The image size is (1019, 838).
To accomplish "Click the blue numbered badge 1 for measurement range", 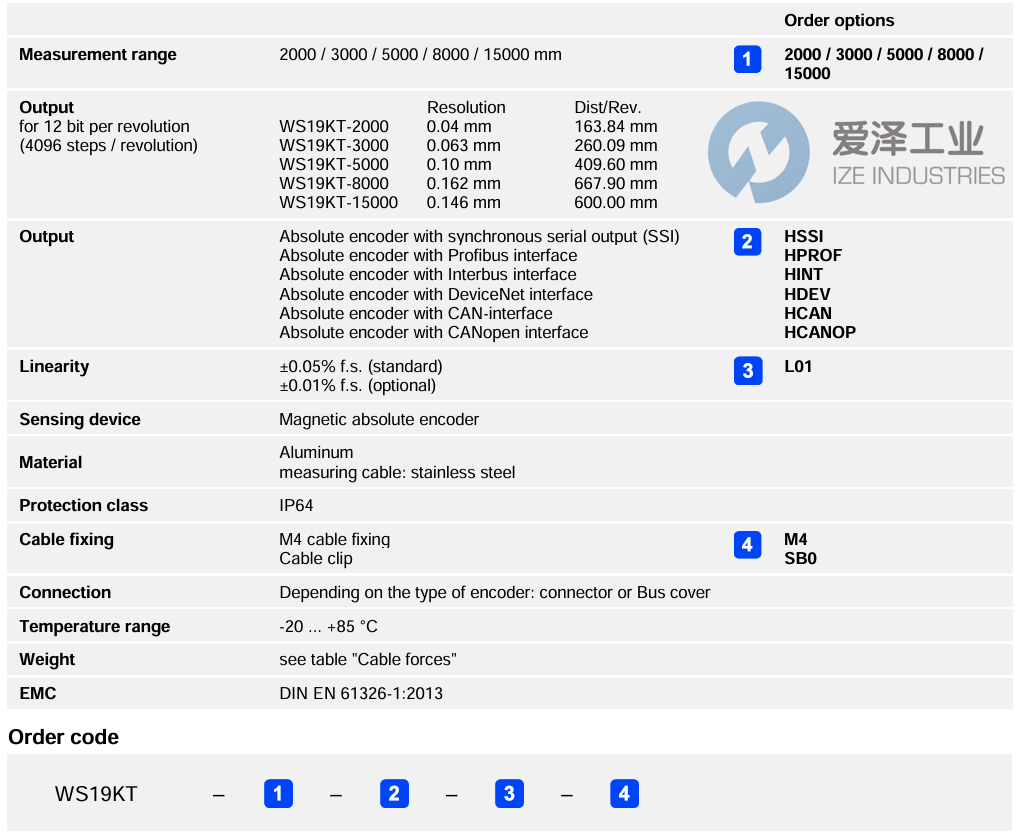I will point(747,59).
